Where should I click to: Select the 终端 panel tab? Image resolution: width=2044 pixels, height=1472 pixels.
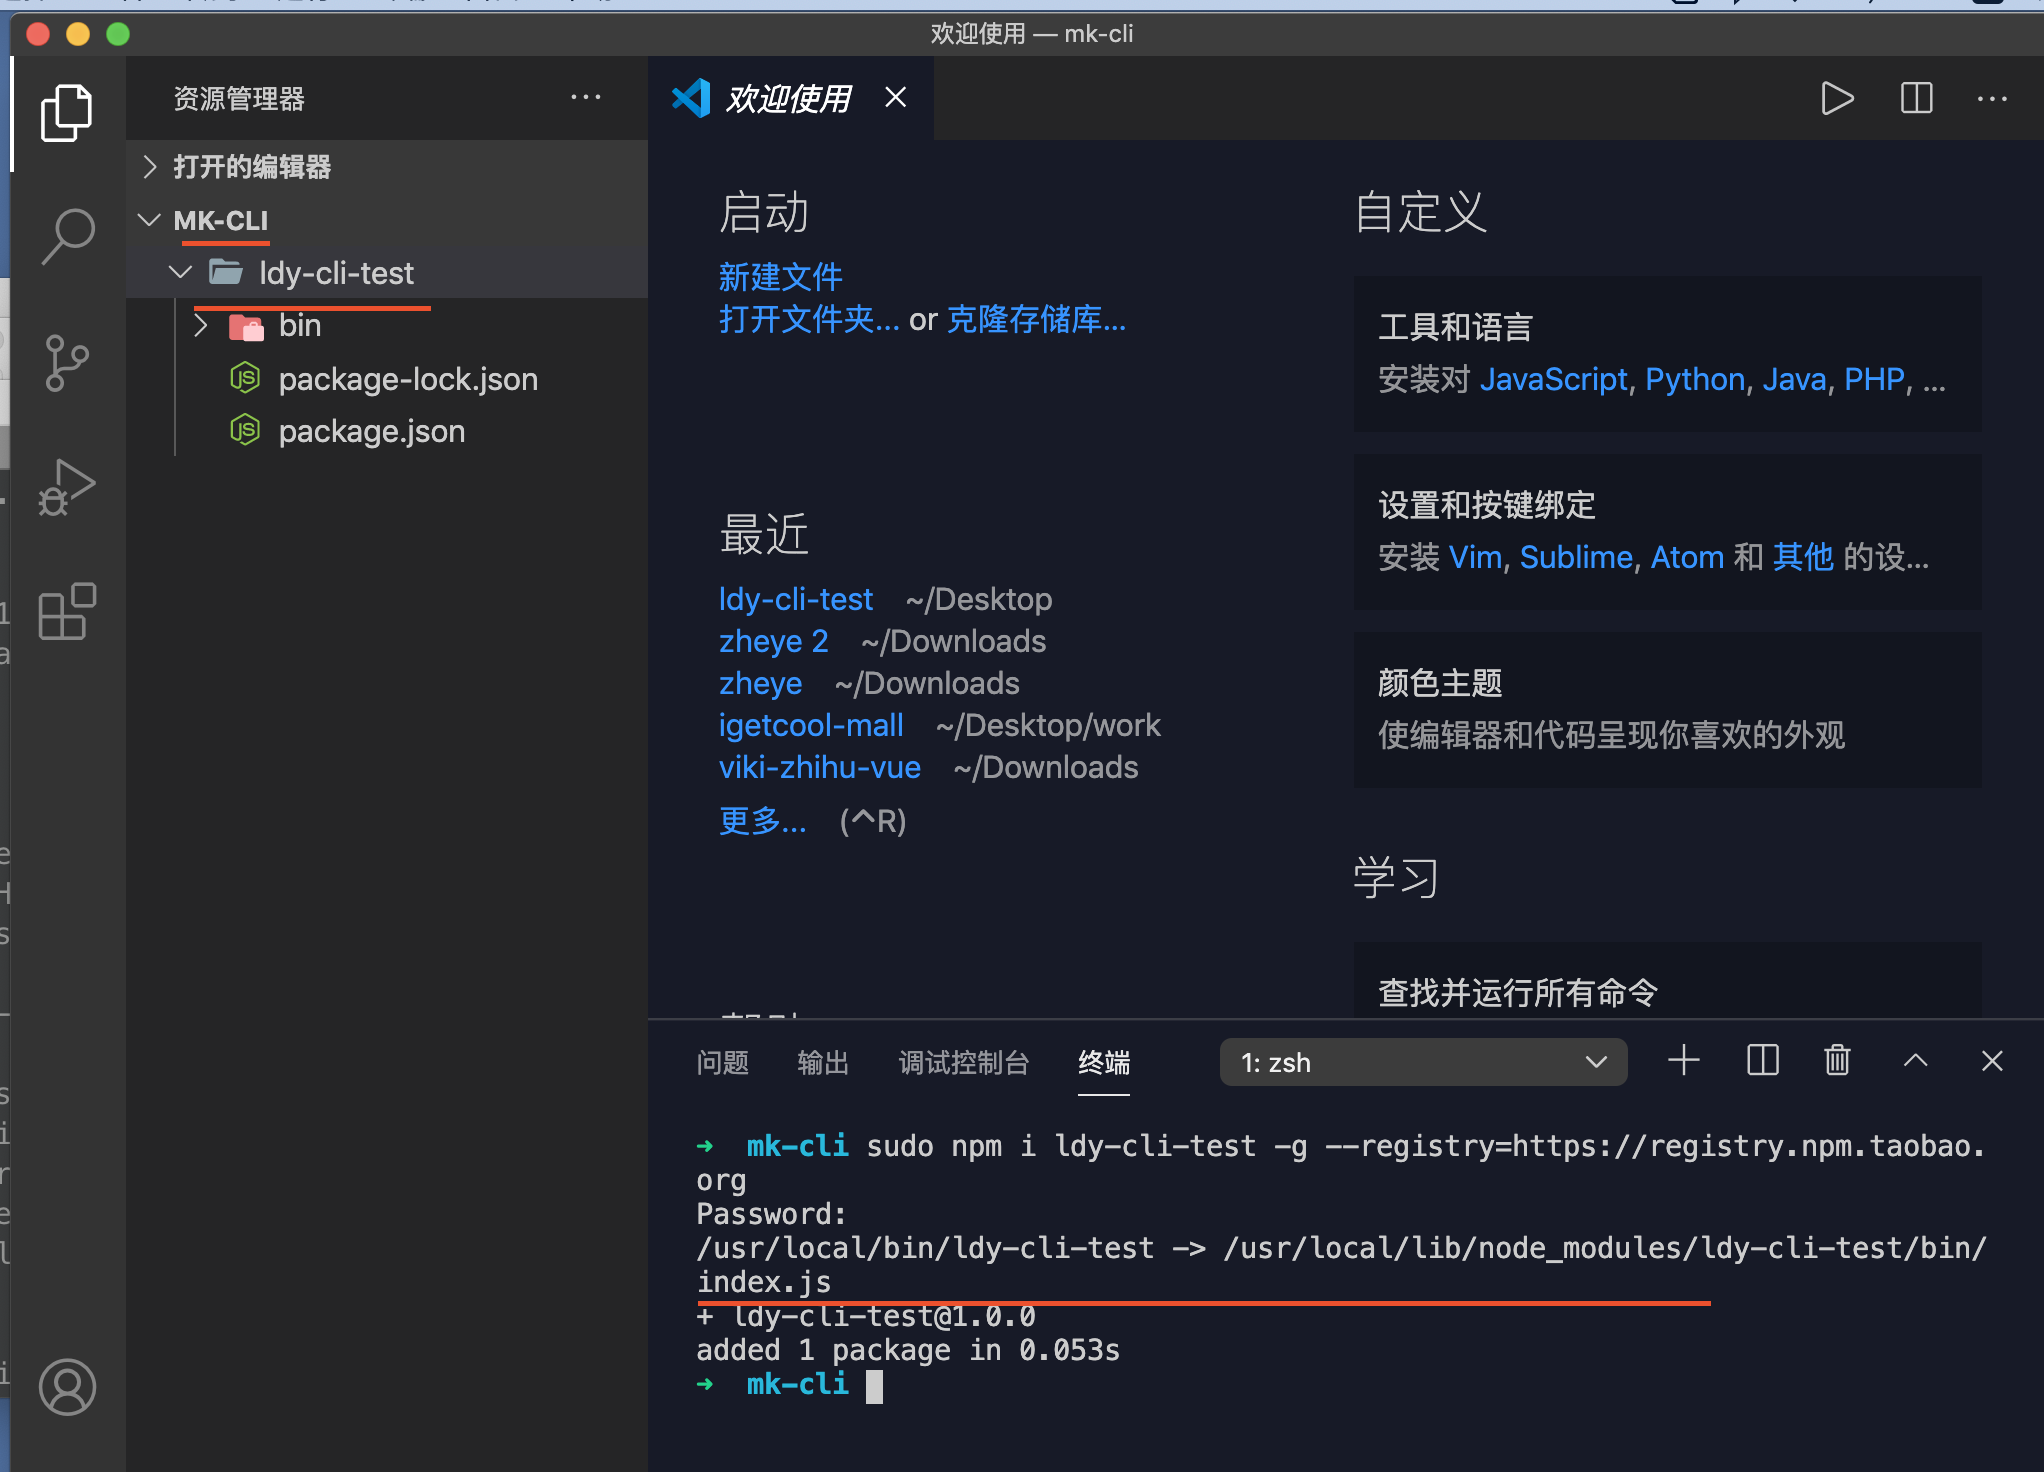pyautogui.click(x=1104, y=1062)
